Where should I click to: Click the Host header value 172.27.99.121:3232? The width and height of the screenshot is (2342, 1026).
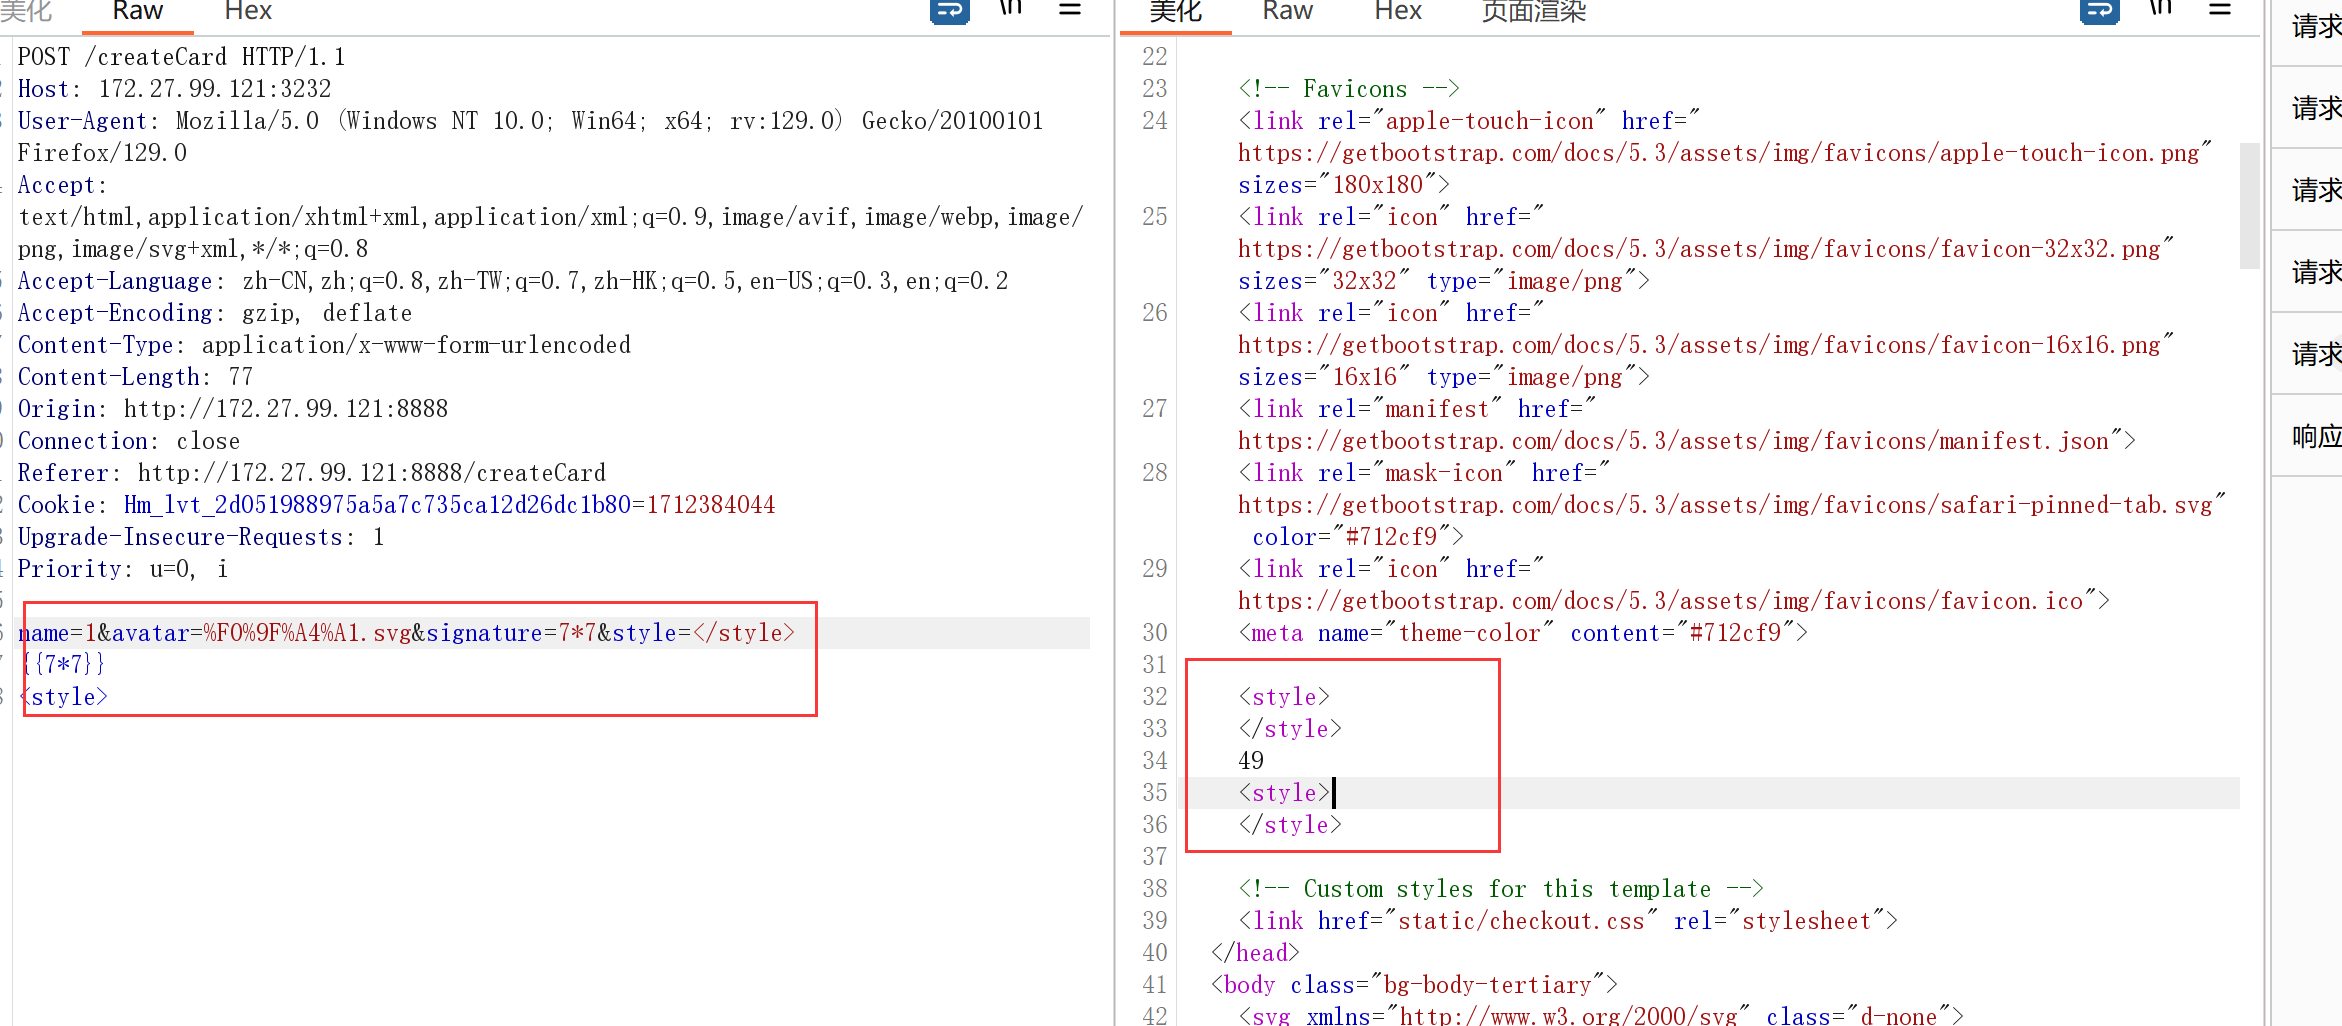[x=215, y=89]
